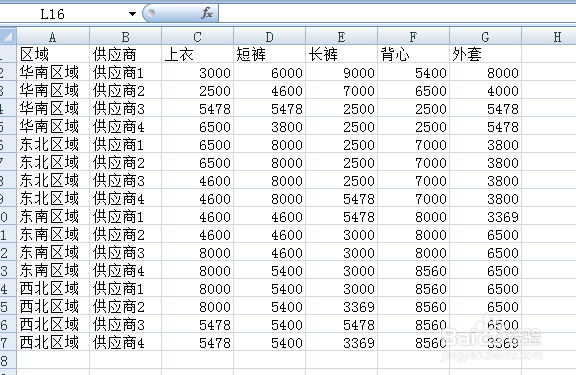Select 外套 value 3369 in 东南区域 供应商1 row
The height and width of the screenshot is (375, 576).
(485, 216)
